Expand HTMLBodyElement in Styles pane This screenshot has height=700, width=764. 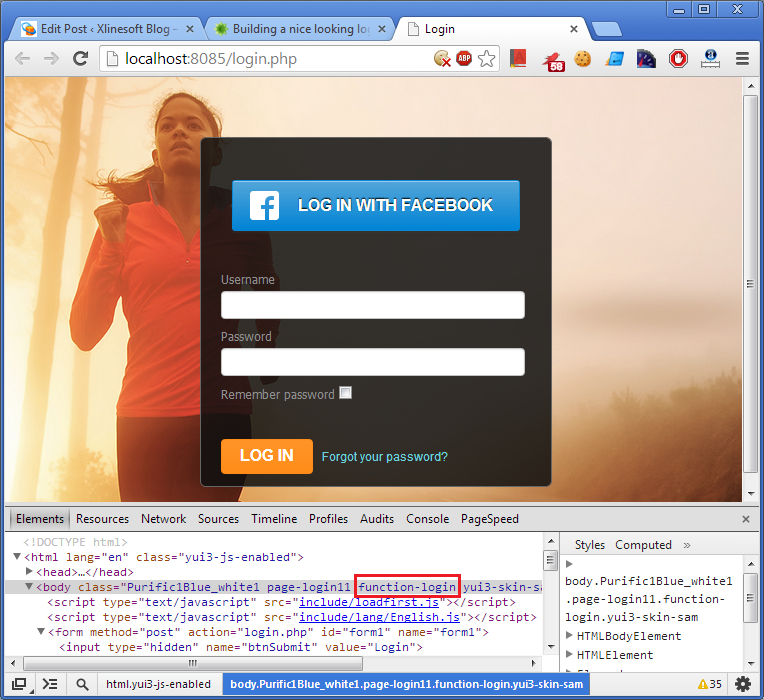(569, 635)
